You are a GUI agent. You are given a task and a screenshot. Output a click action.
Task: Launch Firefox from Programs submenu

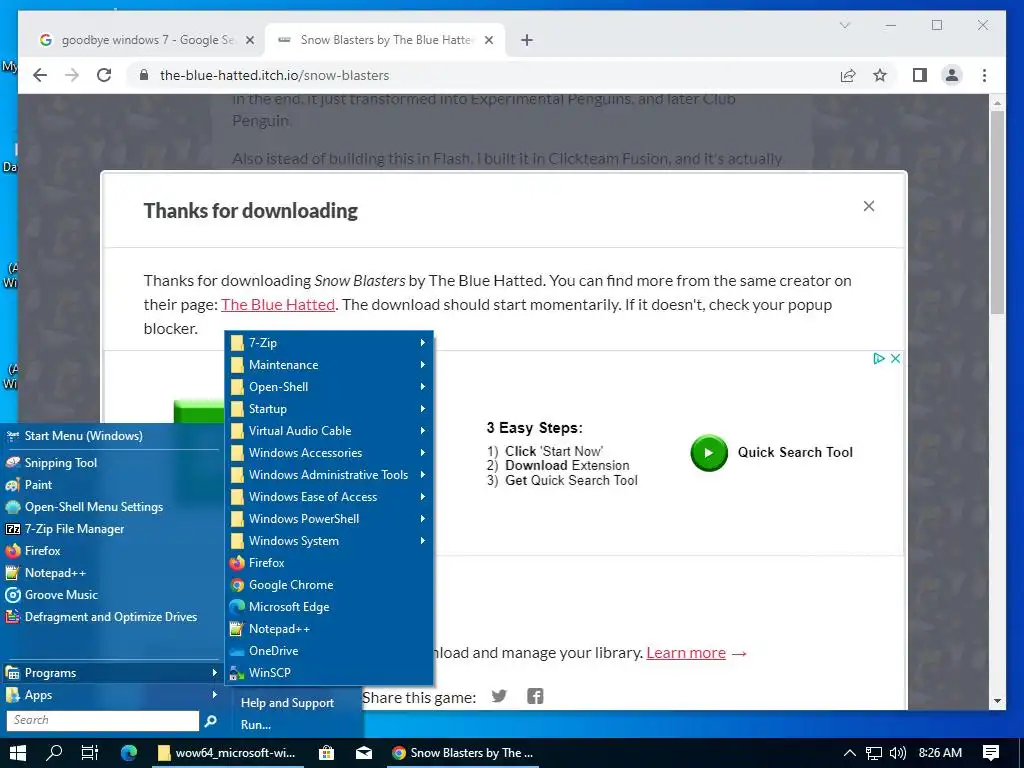(x=329, y=563)
